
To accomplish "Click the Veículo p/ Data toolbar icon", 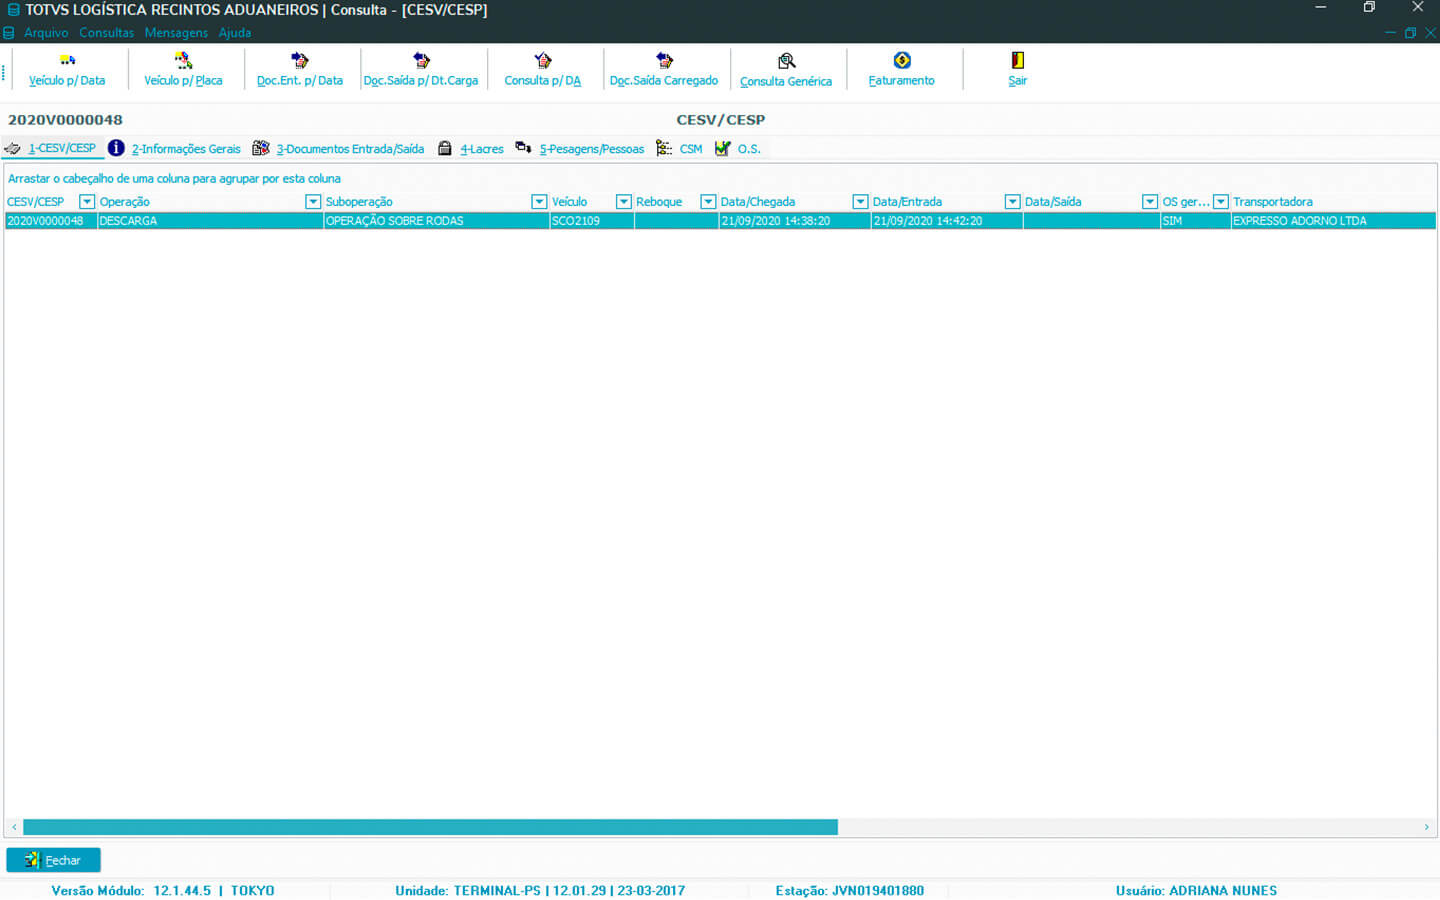I will (67, 61).
